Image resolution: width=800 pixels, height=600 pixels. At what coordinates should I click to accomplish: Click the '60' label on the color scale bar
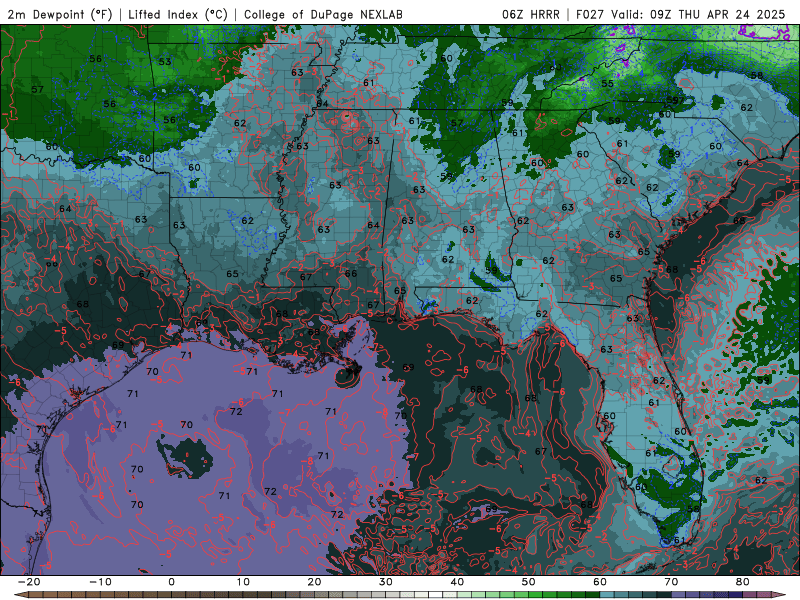[x=600, y=582]
